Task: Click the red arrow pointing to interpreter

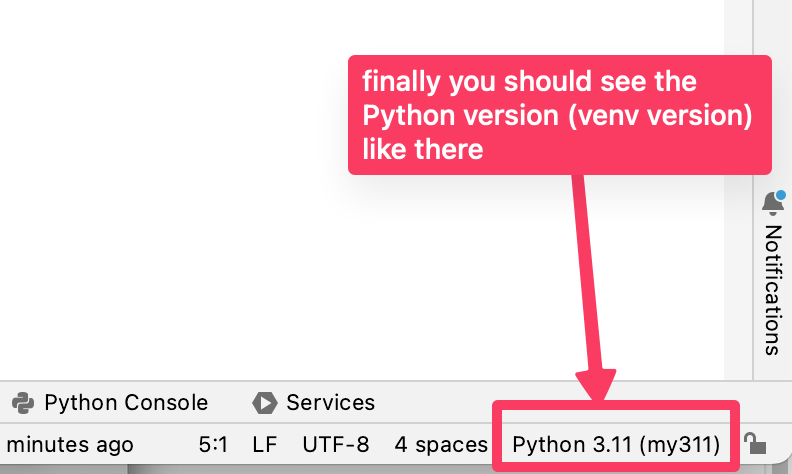Action: click(x=588, y=290)
